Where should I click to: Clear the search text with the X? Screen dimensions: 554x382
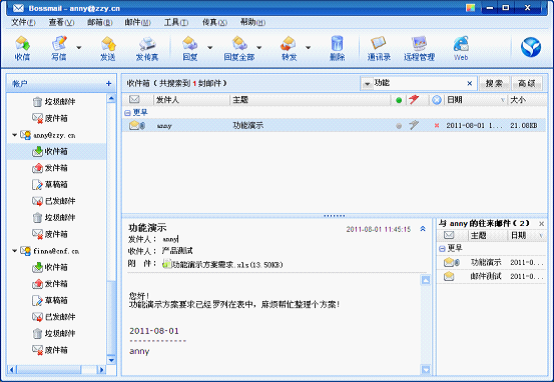pos(470,83)
